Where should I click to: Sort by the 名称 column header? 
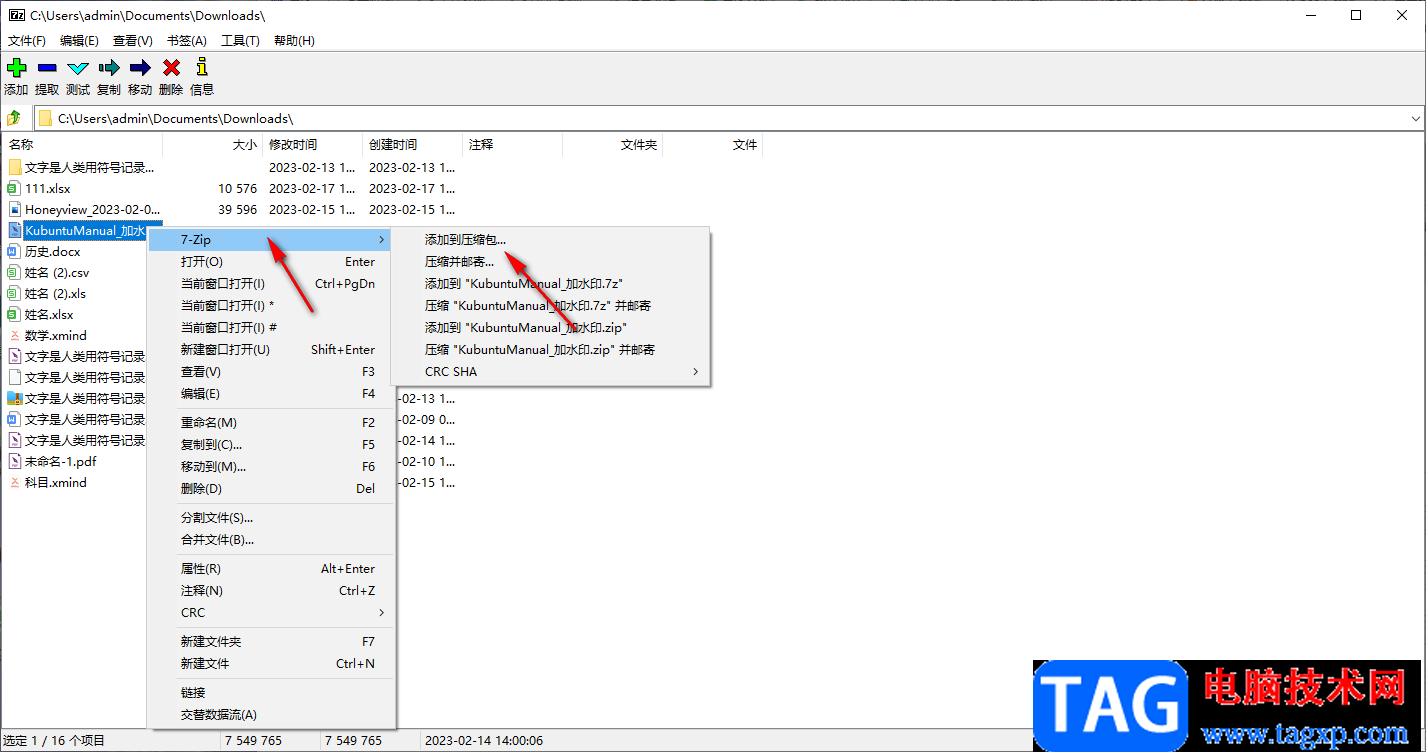click(x=82, y=145)
